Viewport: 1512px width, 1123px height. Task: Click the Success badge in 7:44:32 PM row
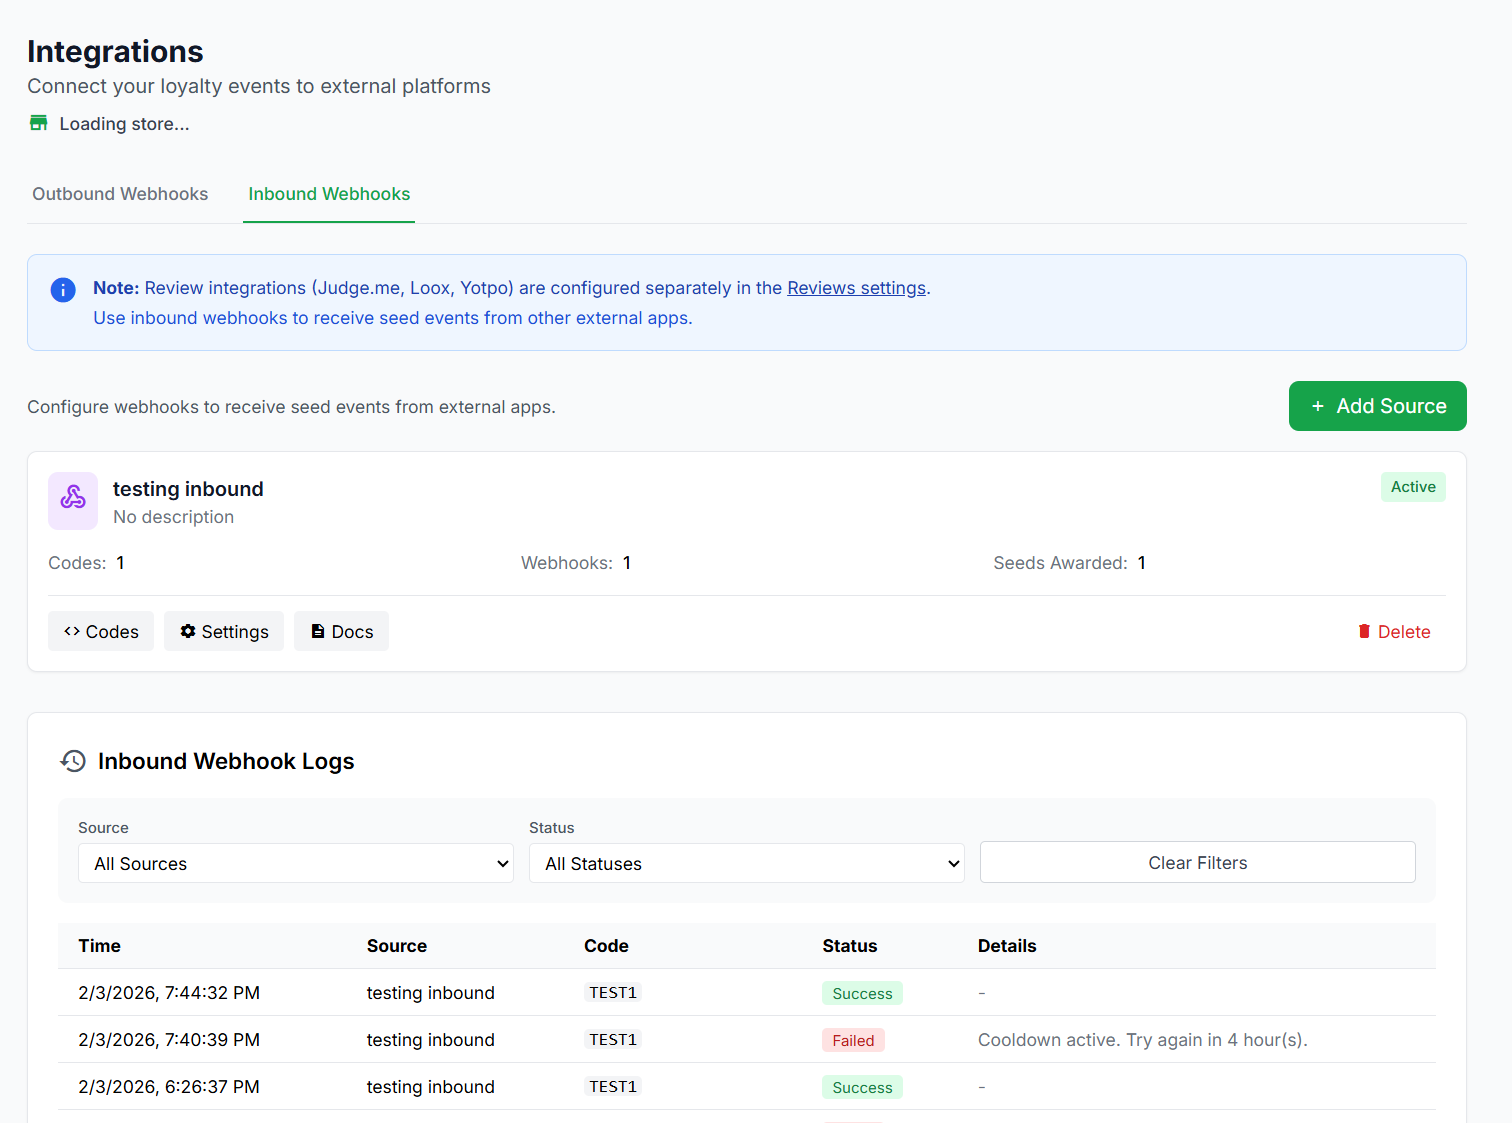click(862, 993)
